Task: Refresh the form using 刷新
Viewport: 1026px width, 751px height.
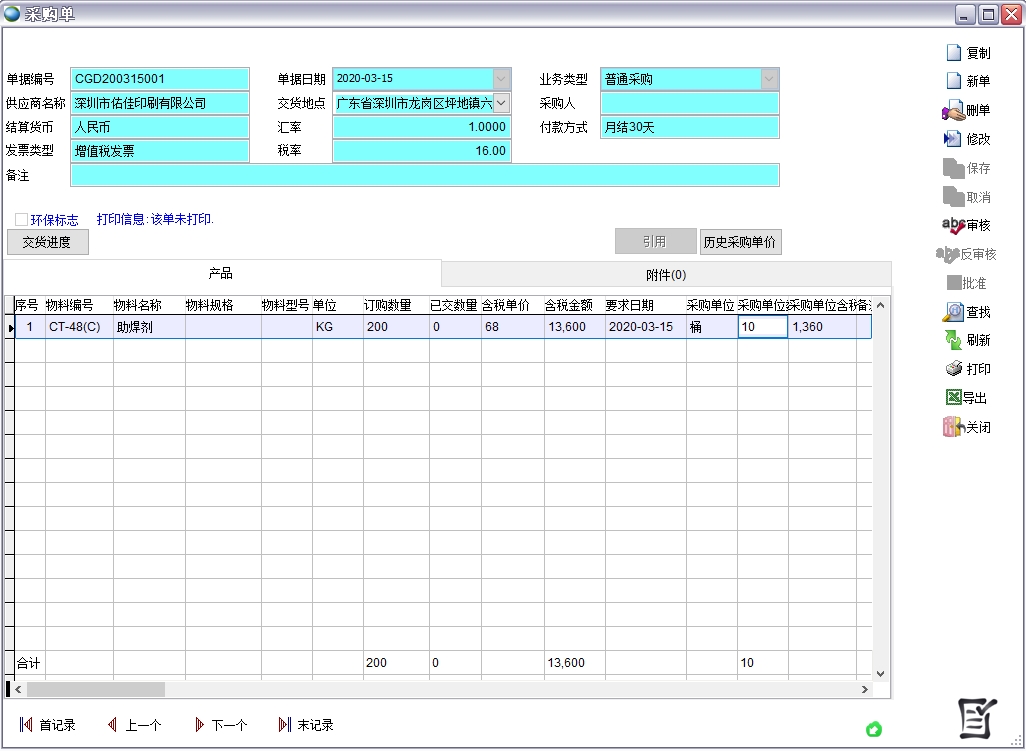Action: point(953,340)
